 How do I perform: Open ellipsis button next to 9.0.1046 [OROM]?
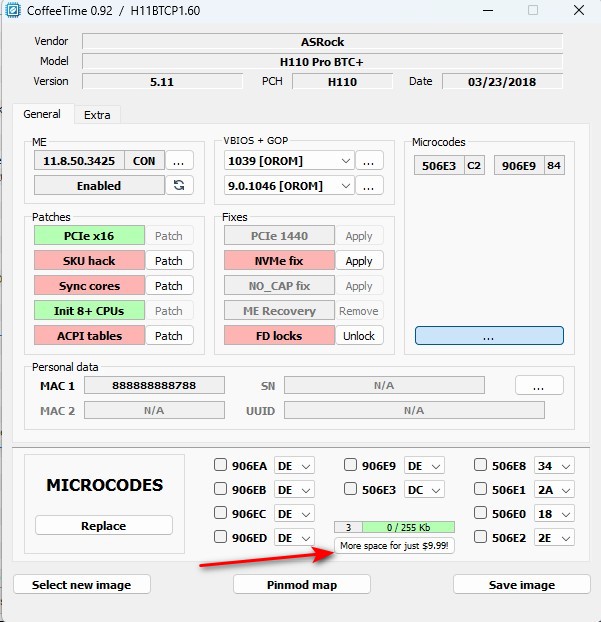click(369, 185)
